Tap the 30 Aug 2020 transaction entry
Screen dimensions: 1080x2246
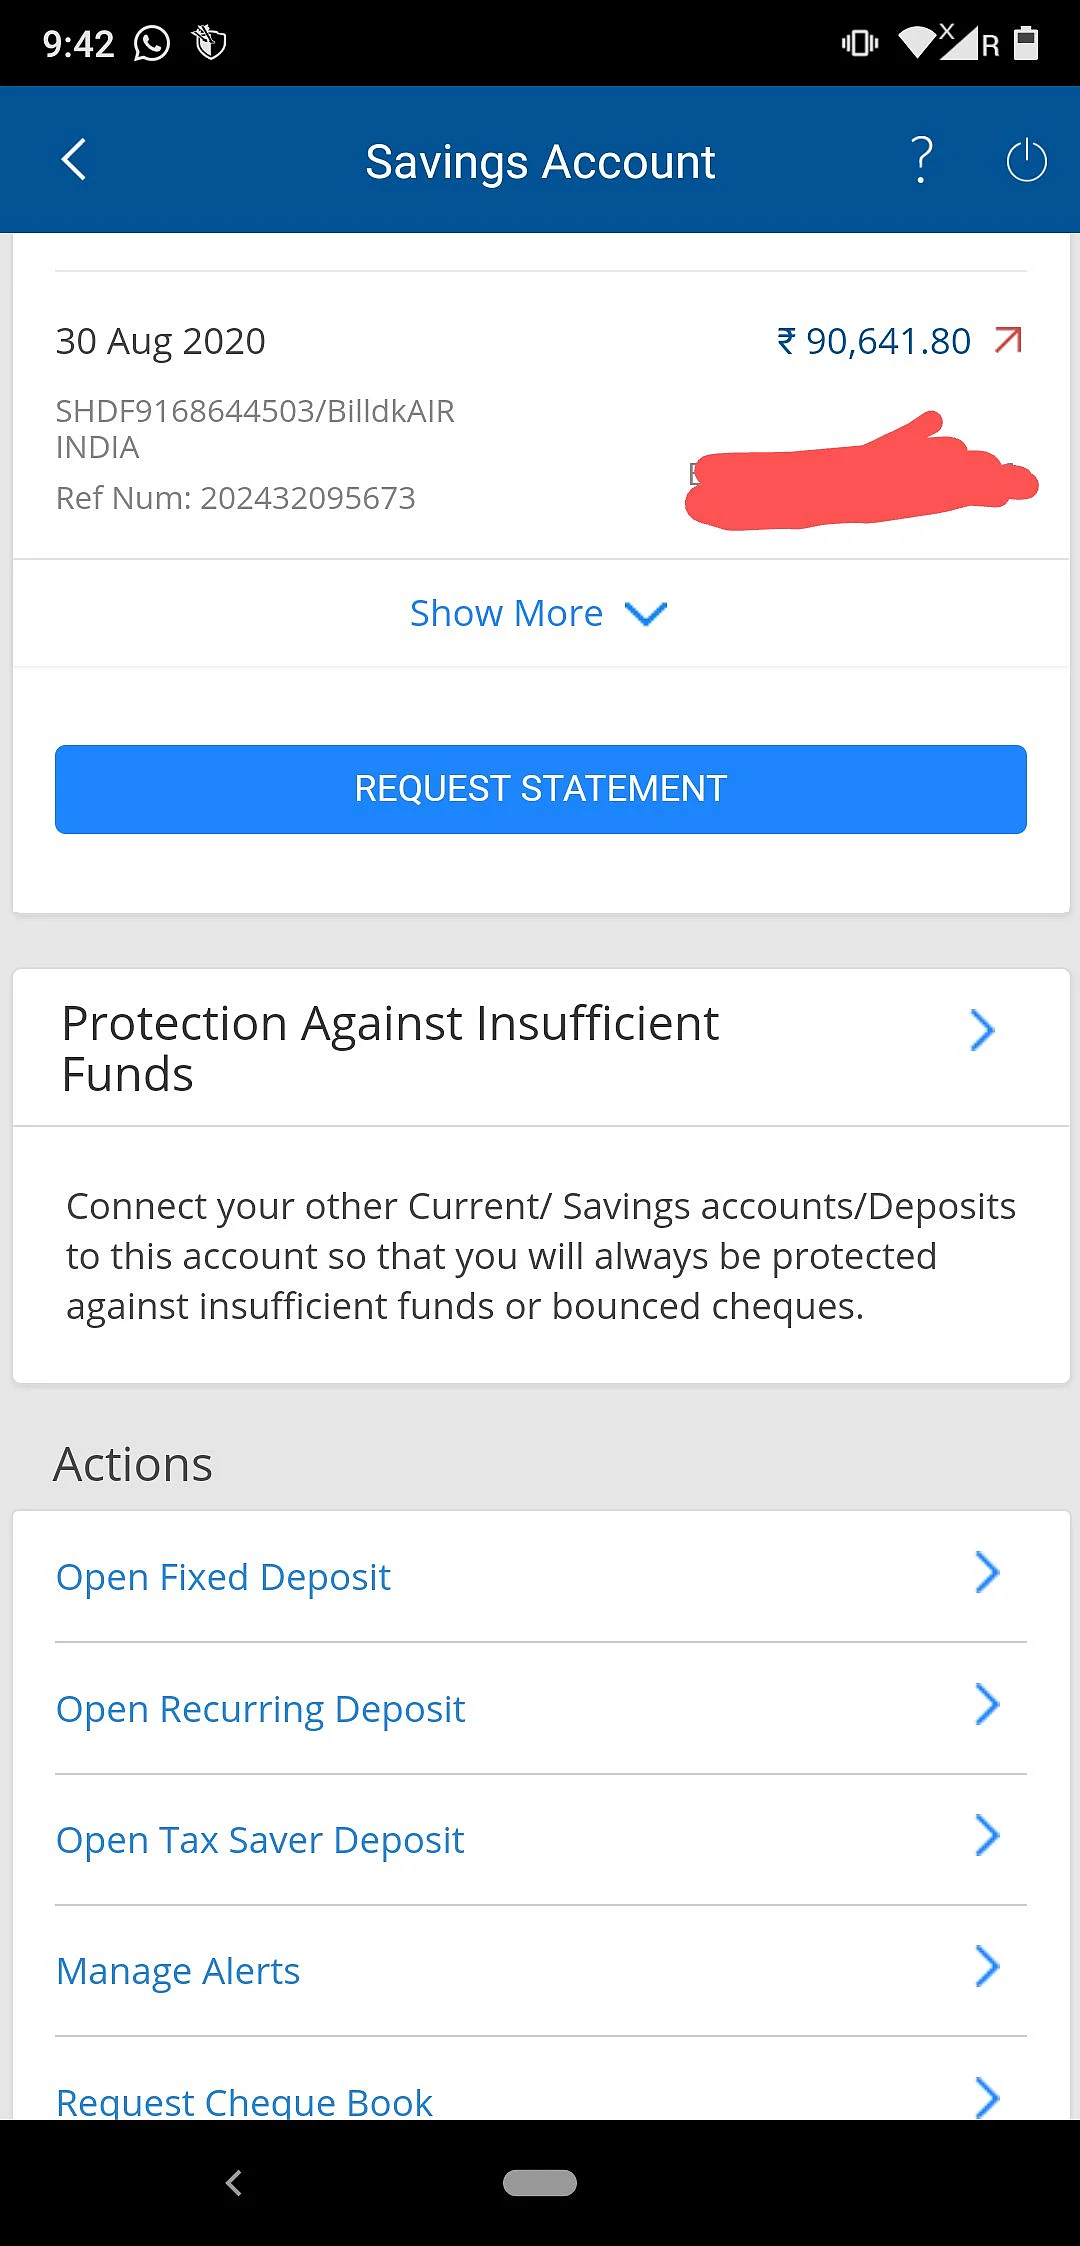pos(541,415)
